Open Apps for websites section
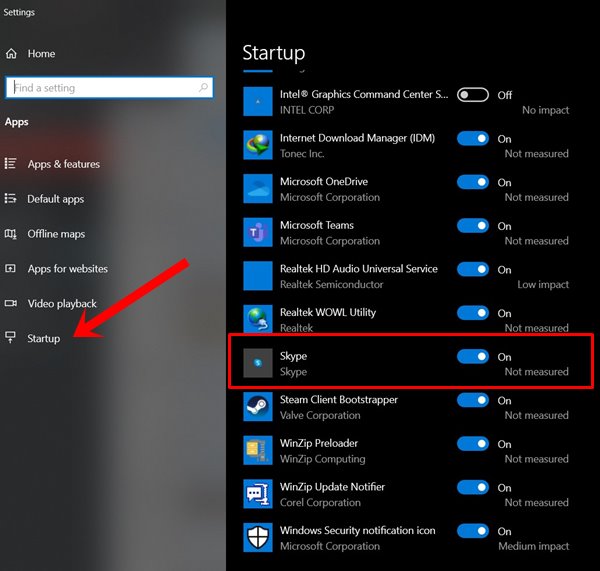 click(68, 269)
